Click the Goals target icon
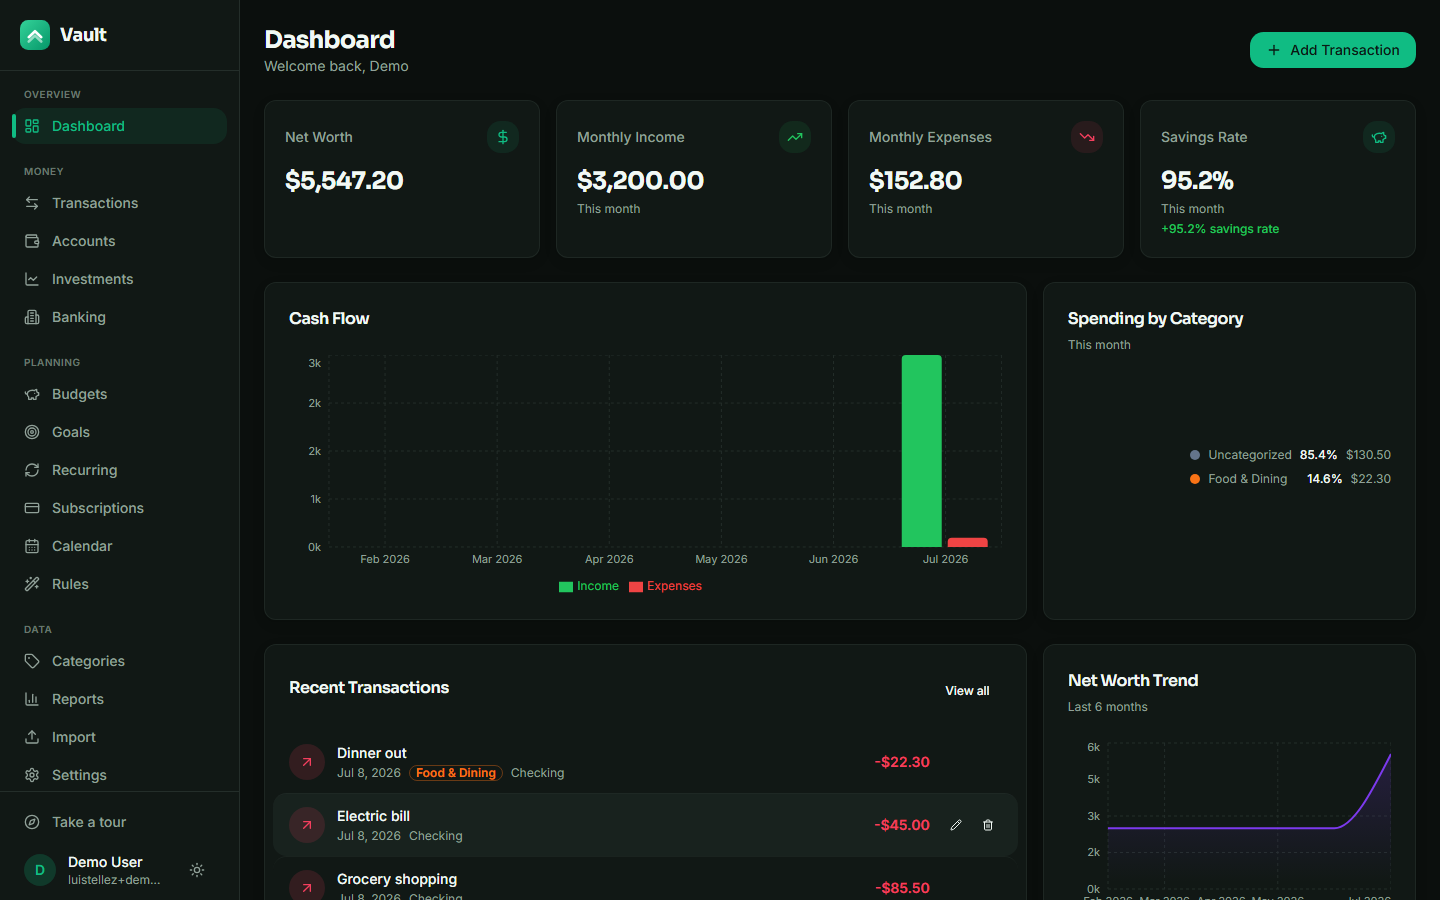Viewport: 1440px width, 900px height. point(32,432)
